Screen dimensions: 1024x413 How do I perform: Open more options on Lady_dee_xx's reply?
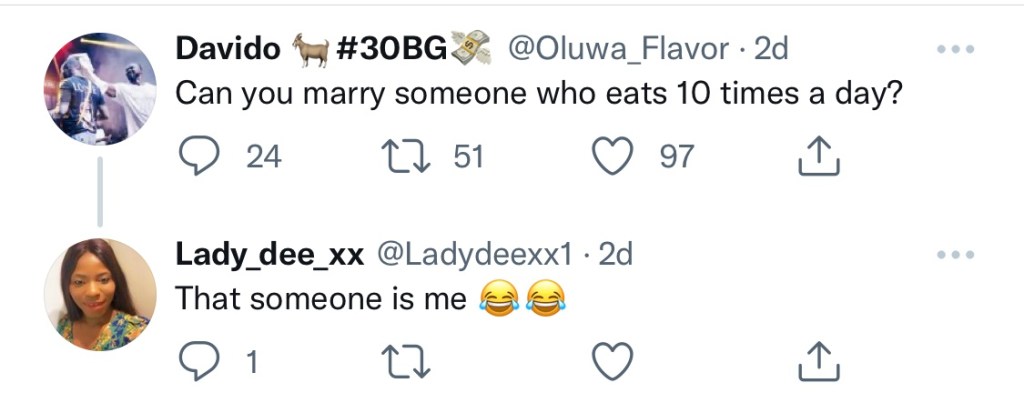954,255
